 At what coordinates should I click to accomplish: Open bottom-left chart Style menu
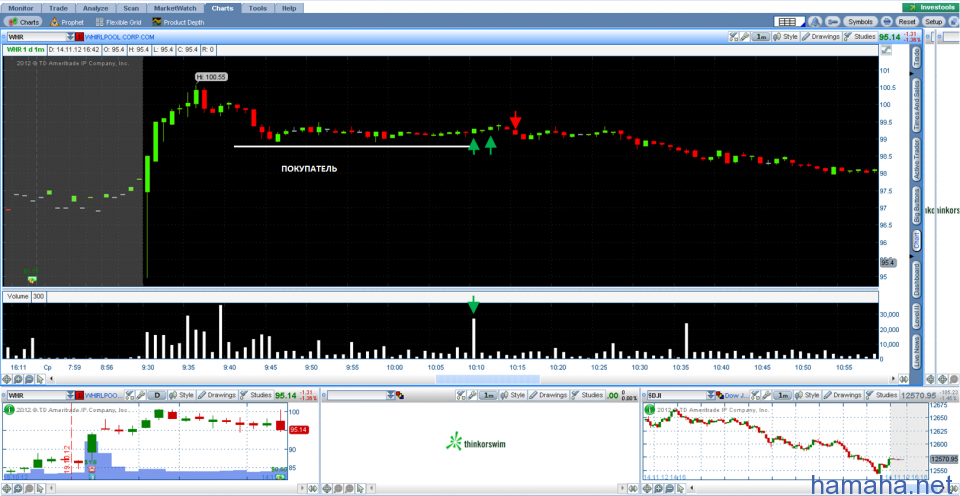point(182,396)
